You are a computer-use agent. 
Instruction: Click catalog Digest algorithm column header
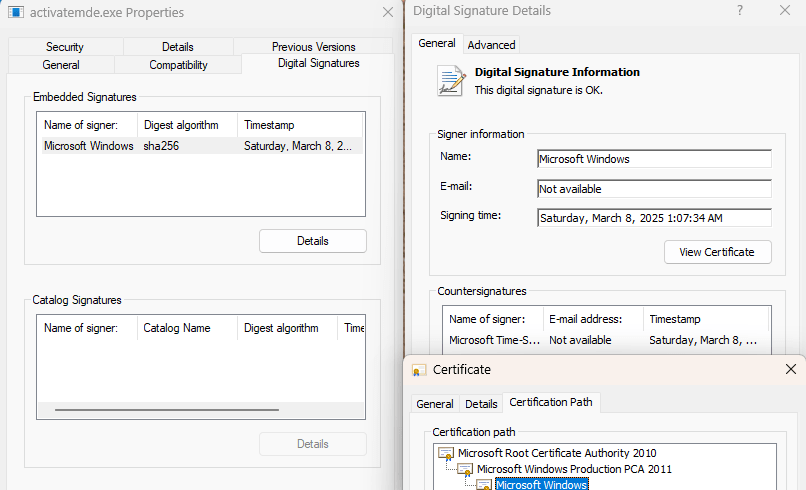(x=287, y=328)
